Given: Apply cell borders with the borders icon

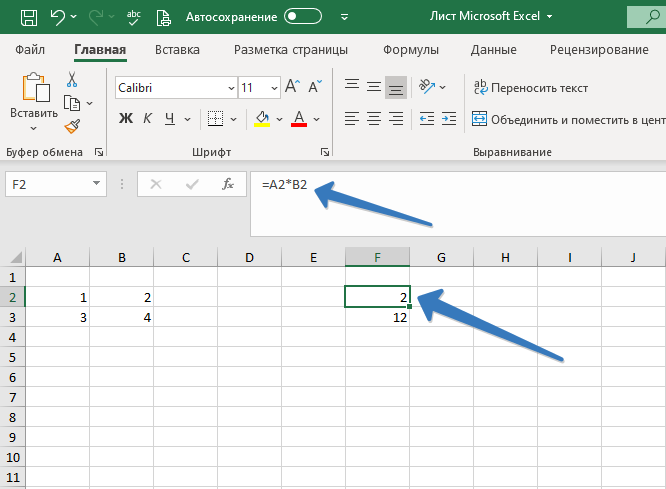Looking at the screenshot, I should [215, 119].
